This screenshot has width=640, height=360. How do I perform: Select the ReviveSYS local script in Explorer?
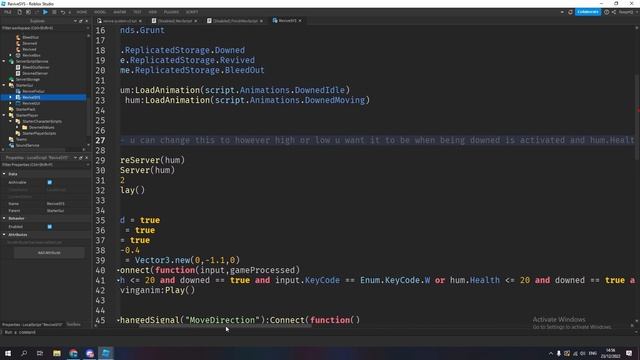(x=31, y=98)
